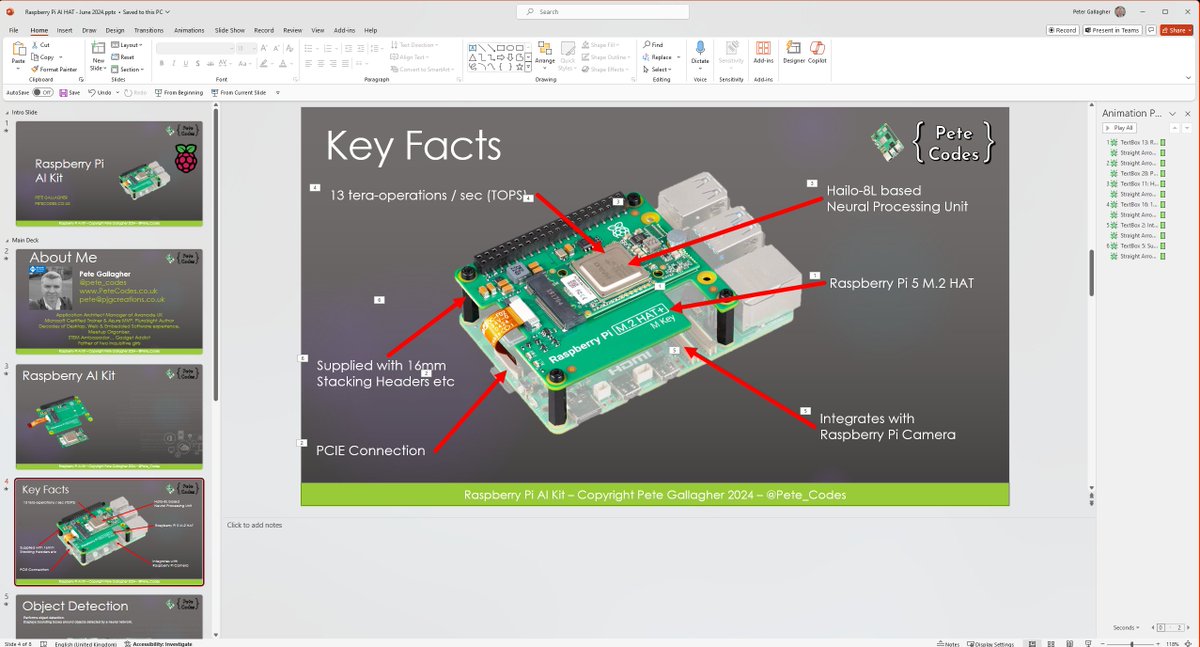Click the Save icon in quick access toolbar
The height and width of the screenshot is (647, 1200).
tap(68, 92)
